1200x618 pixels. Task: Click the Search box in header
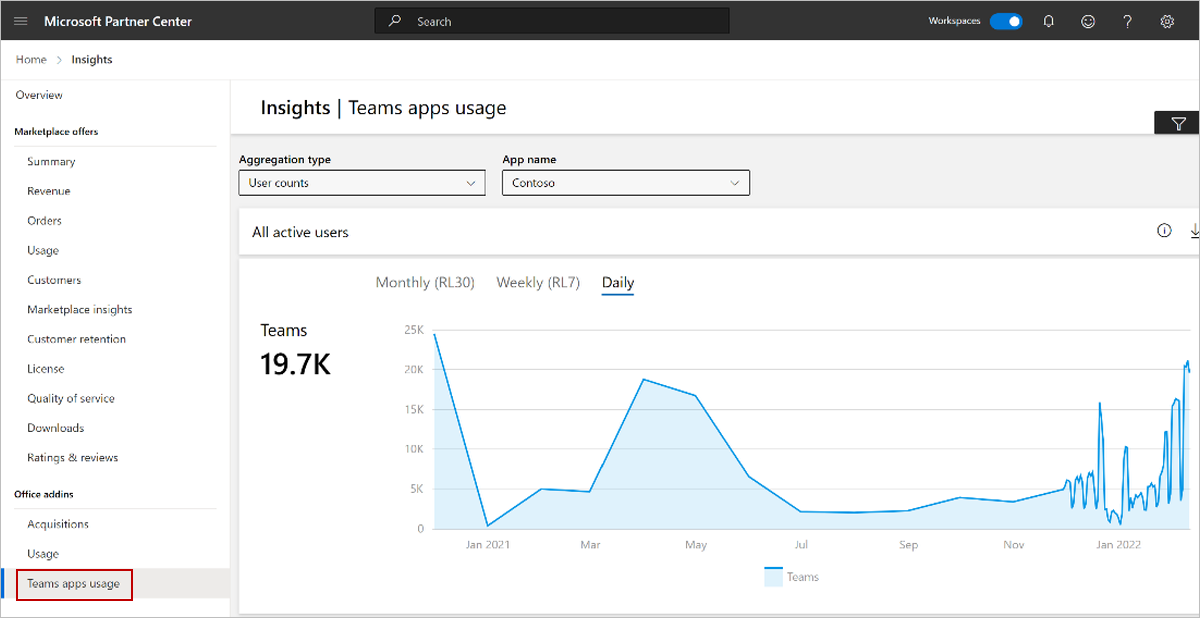552,21
